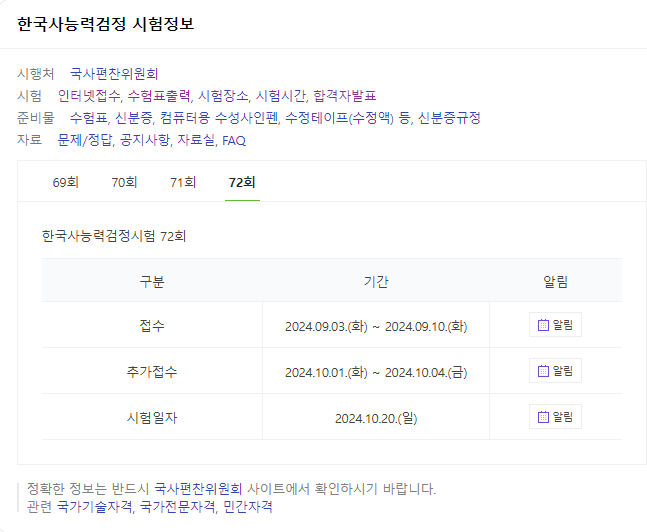Viewport: 647px width, 532px height.
Task: Open the 국가기술자격 related link
Action: pos(94,506)
